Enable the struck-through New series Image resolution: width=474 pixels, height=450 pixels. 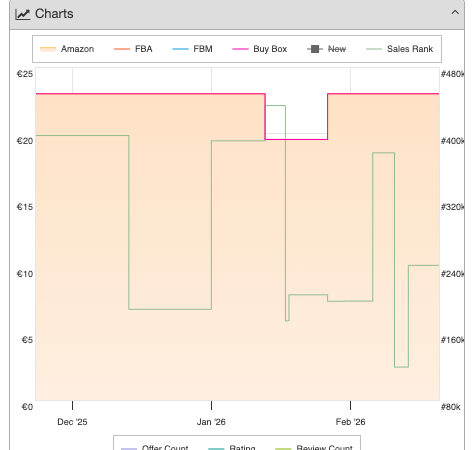click(x=327, y=49)
